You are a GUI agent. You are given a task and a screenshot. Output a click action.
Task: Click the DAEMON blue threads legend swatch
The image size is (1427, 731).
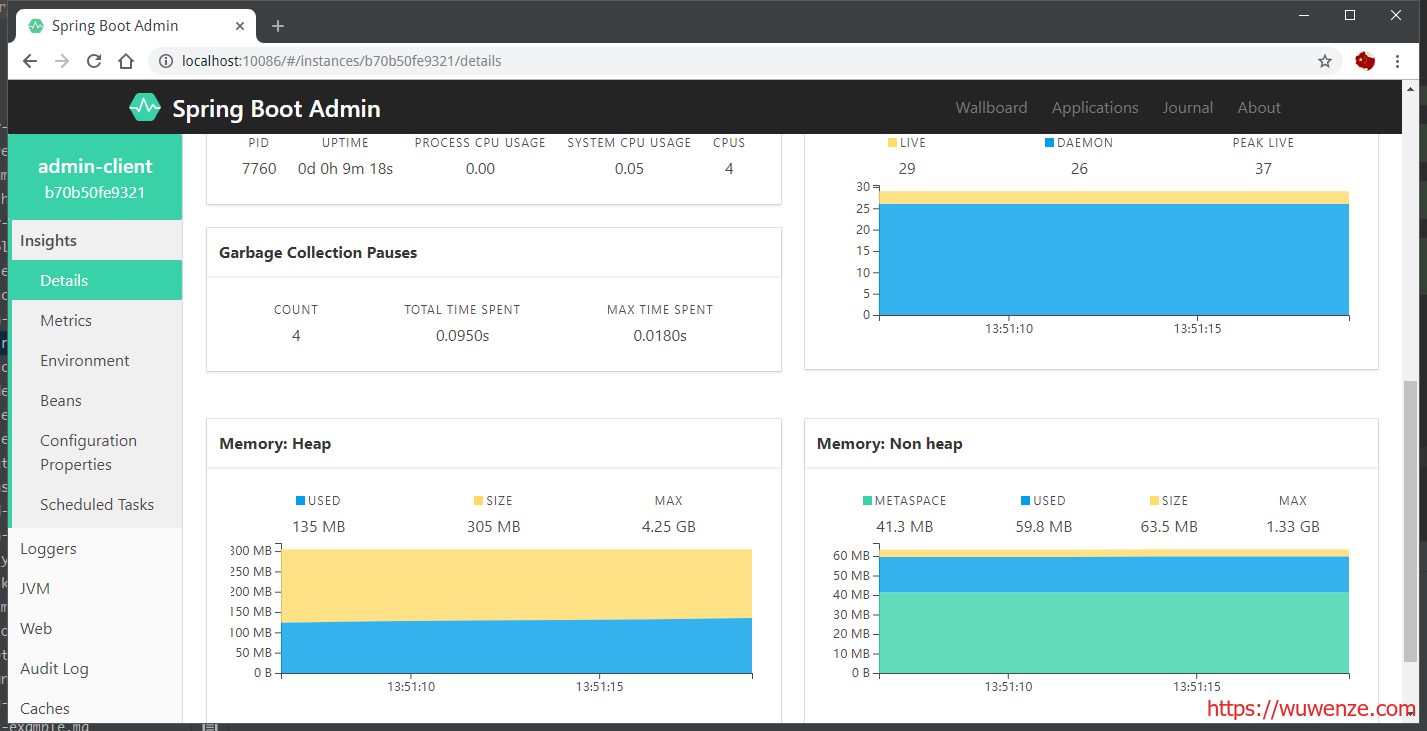(1049, 143)
